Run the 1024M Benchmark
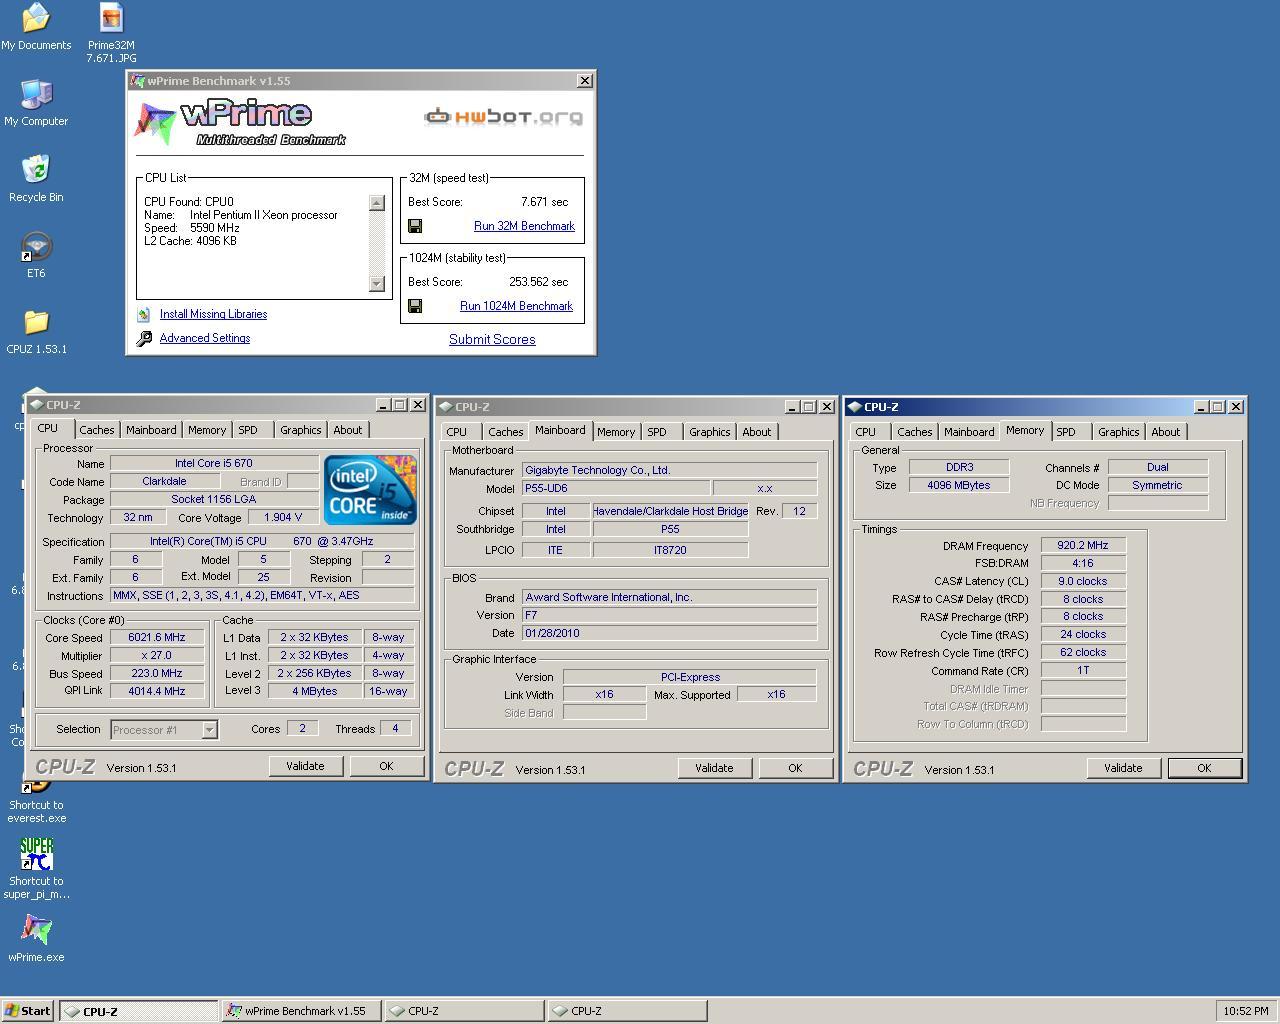The height and width of the screenshot is (1024, 1280). pyautogui.click(x=516, y=306)
